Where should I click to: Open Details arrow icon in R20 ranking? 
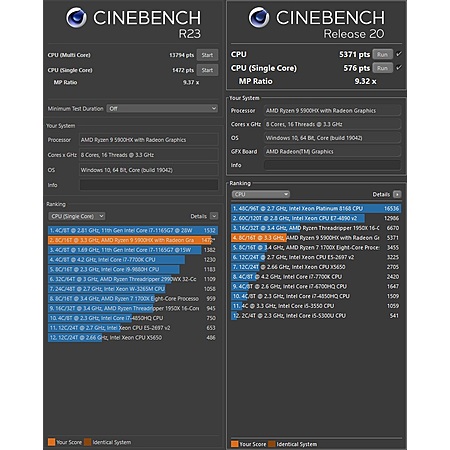[397, 194]
